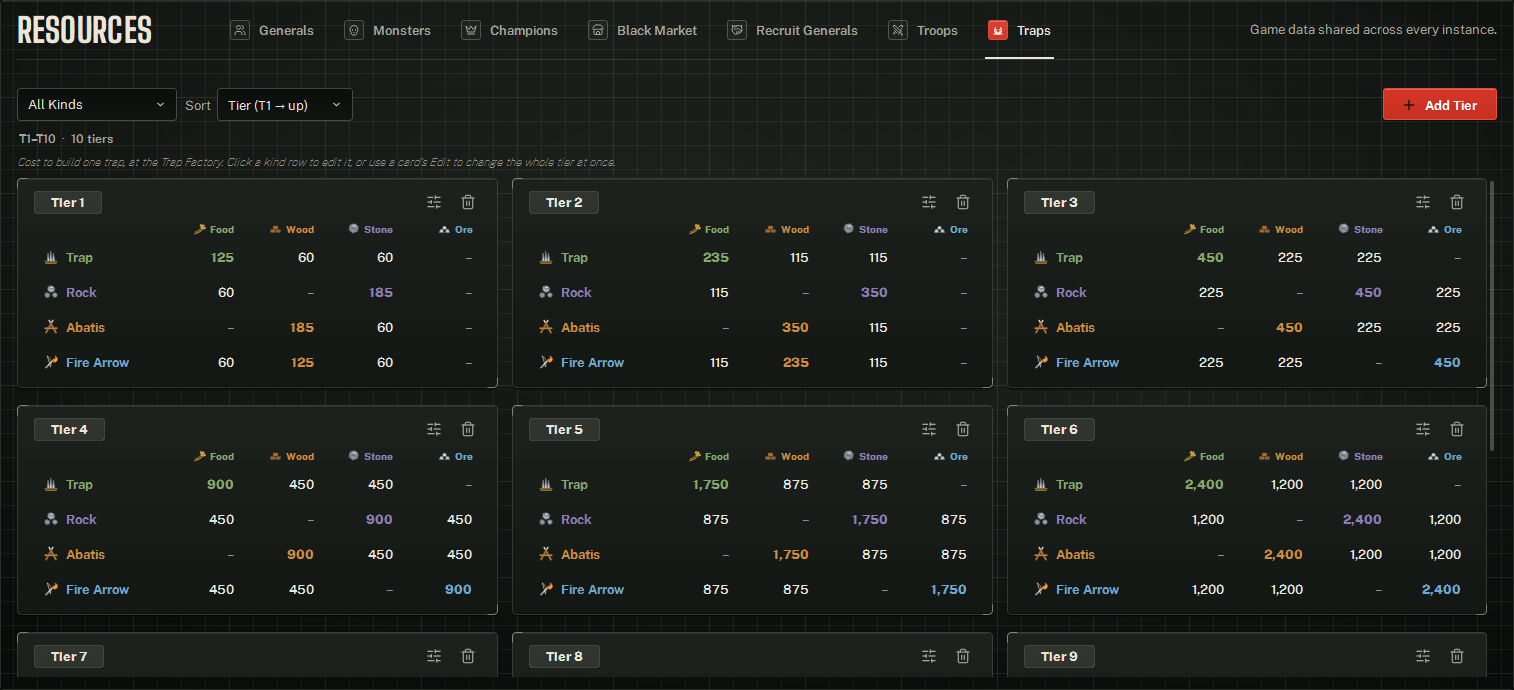Expand the Tier sort dropdown

coord(285,105)
